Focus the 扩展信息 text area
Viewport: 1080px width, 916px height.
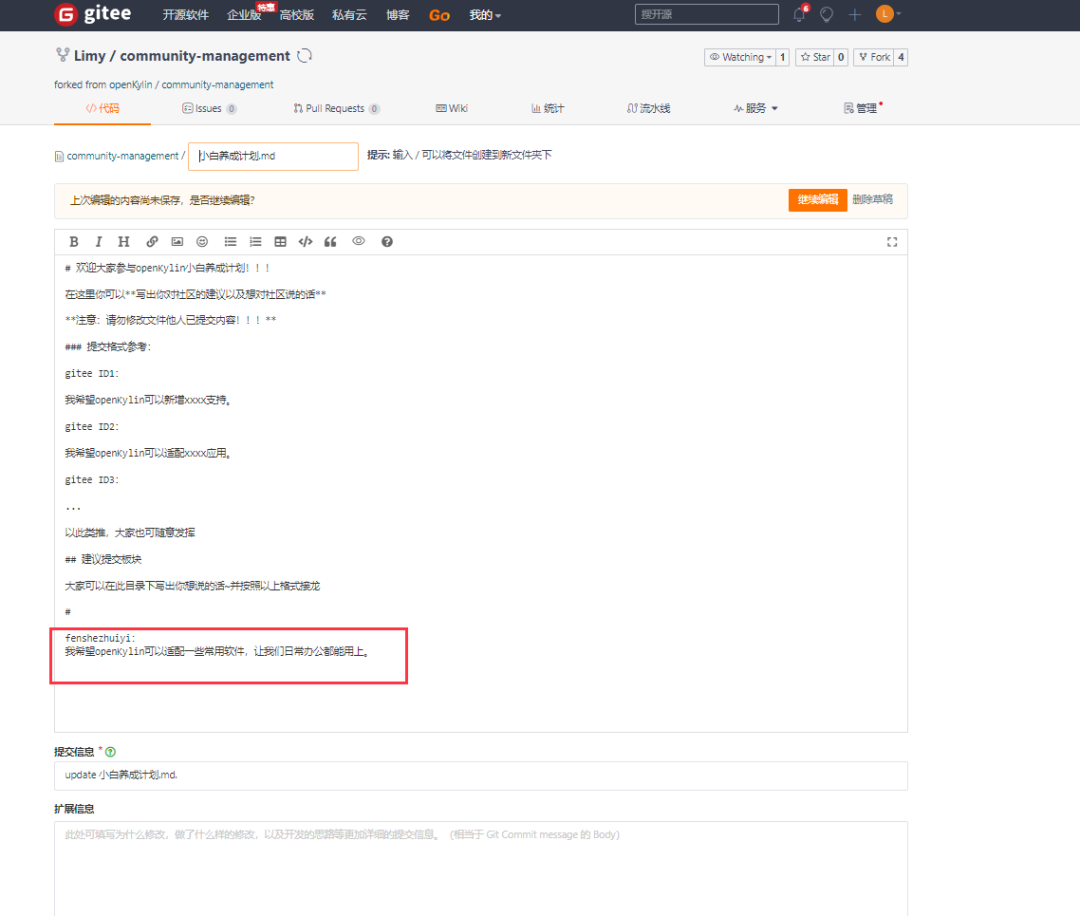coord(481,869)
